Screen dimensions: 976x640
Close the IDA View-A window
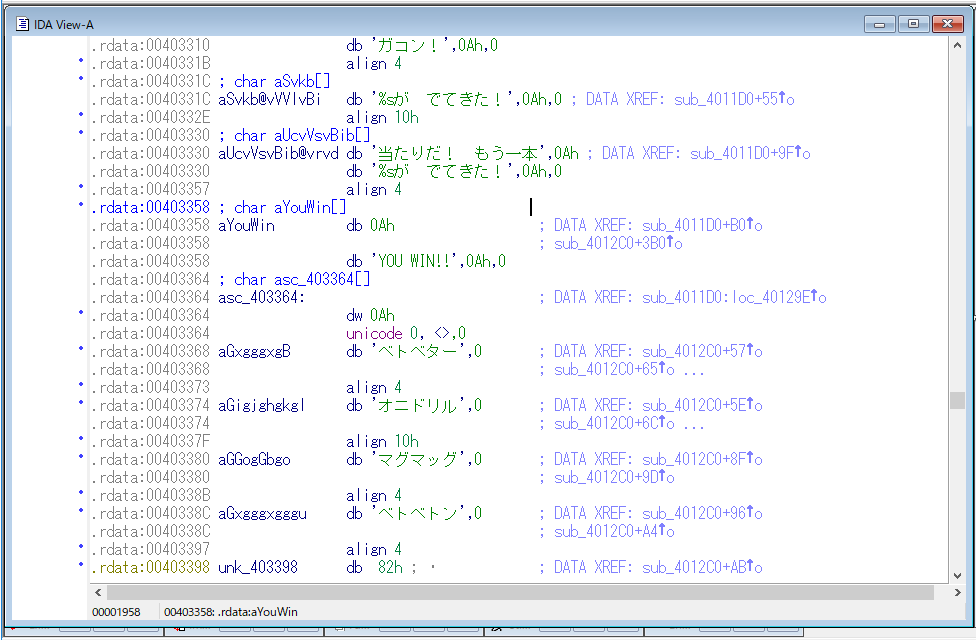pos(948,24)
